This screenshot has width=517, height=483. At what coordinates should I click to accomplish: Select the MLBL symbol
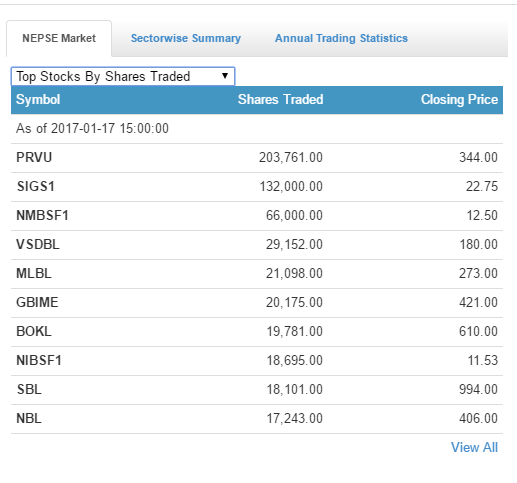[34, 273]
